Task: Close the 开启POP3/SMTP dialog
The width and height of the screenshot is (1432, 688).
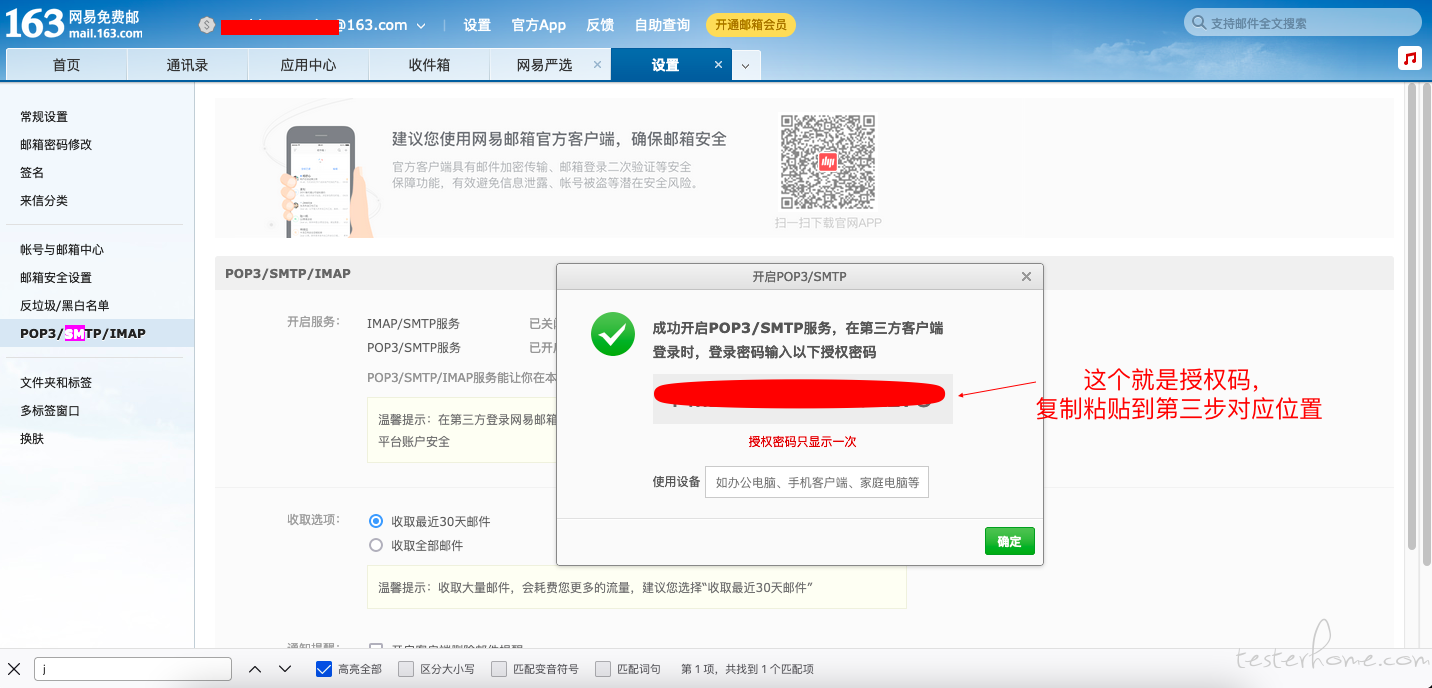Action: (x=1026, y=277)
